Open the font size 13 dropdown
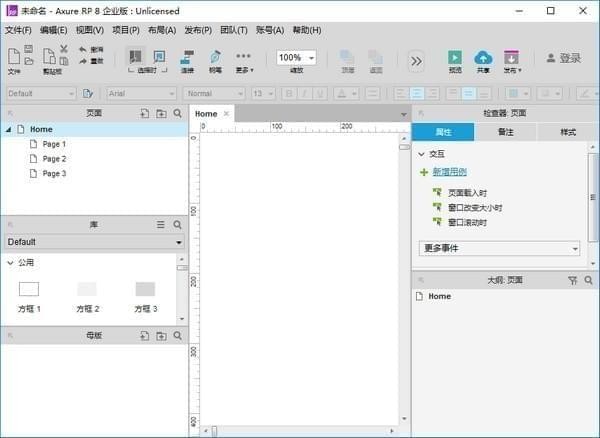Screen dimensions: 600x438 [263, 94]
